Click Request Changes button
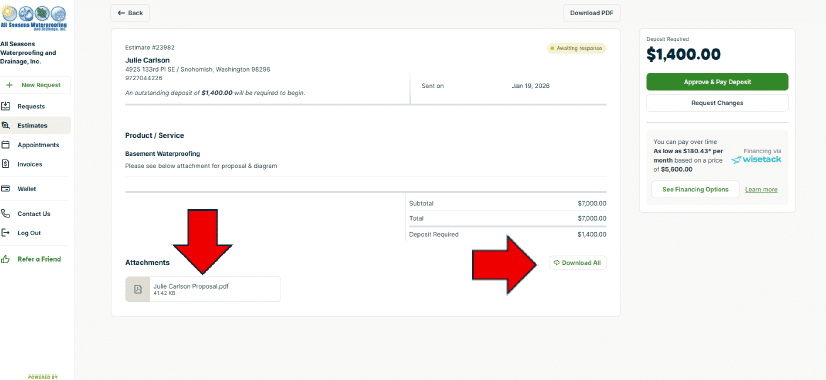 [717, 103]
